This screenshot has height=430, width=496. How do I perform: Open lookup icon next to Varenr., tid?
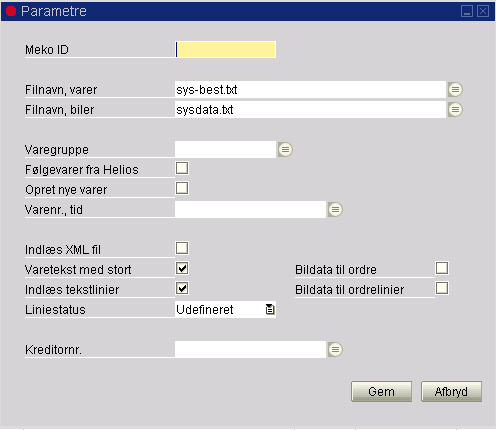pyautogui.click(x=335, y=210)
